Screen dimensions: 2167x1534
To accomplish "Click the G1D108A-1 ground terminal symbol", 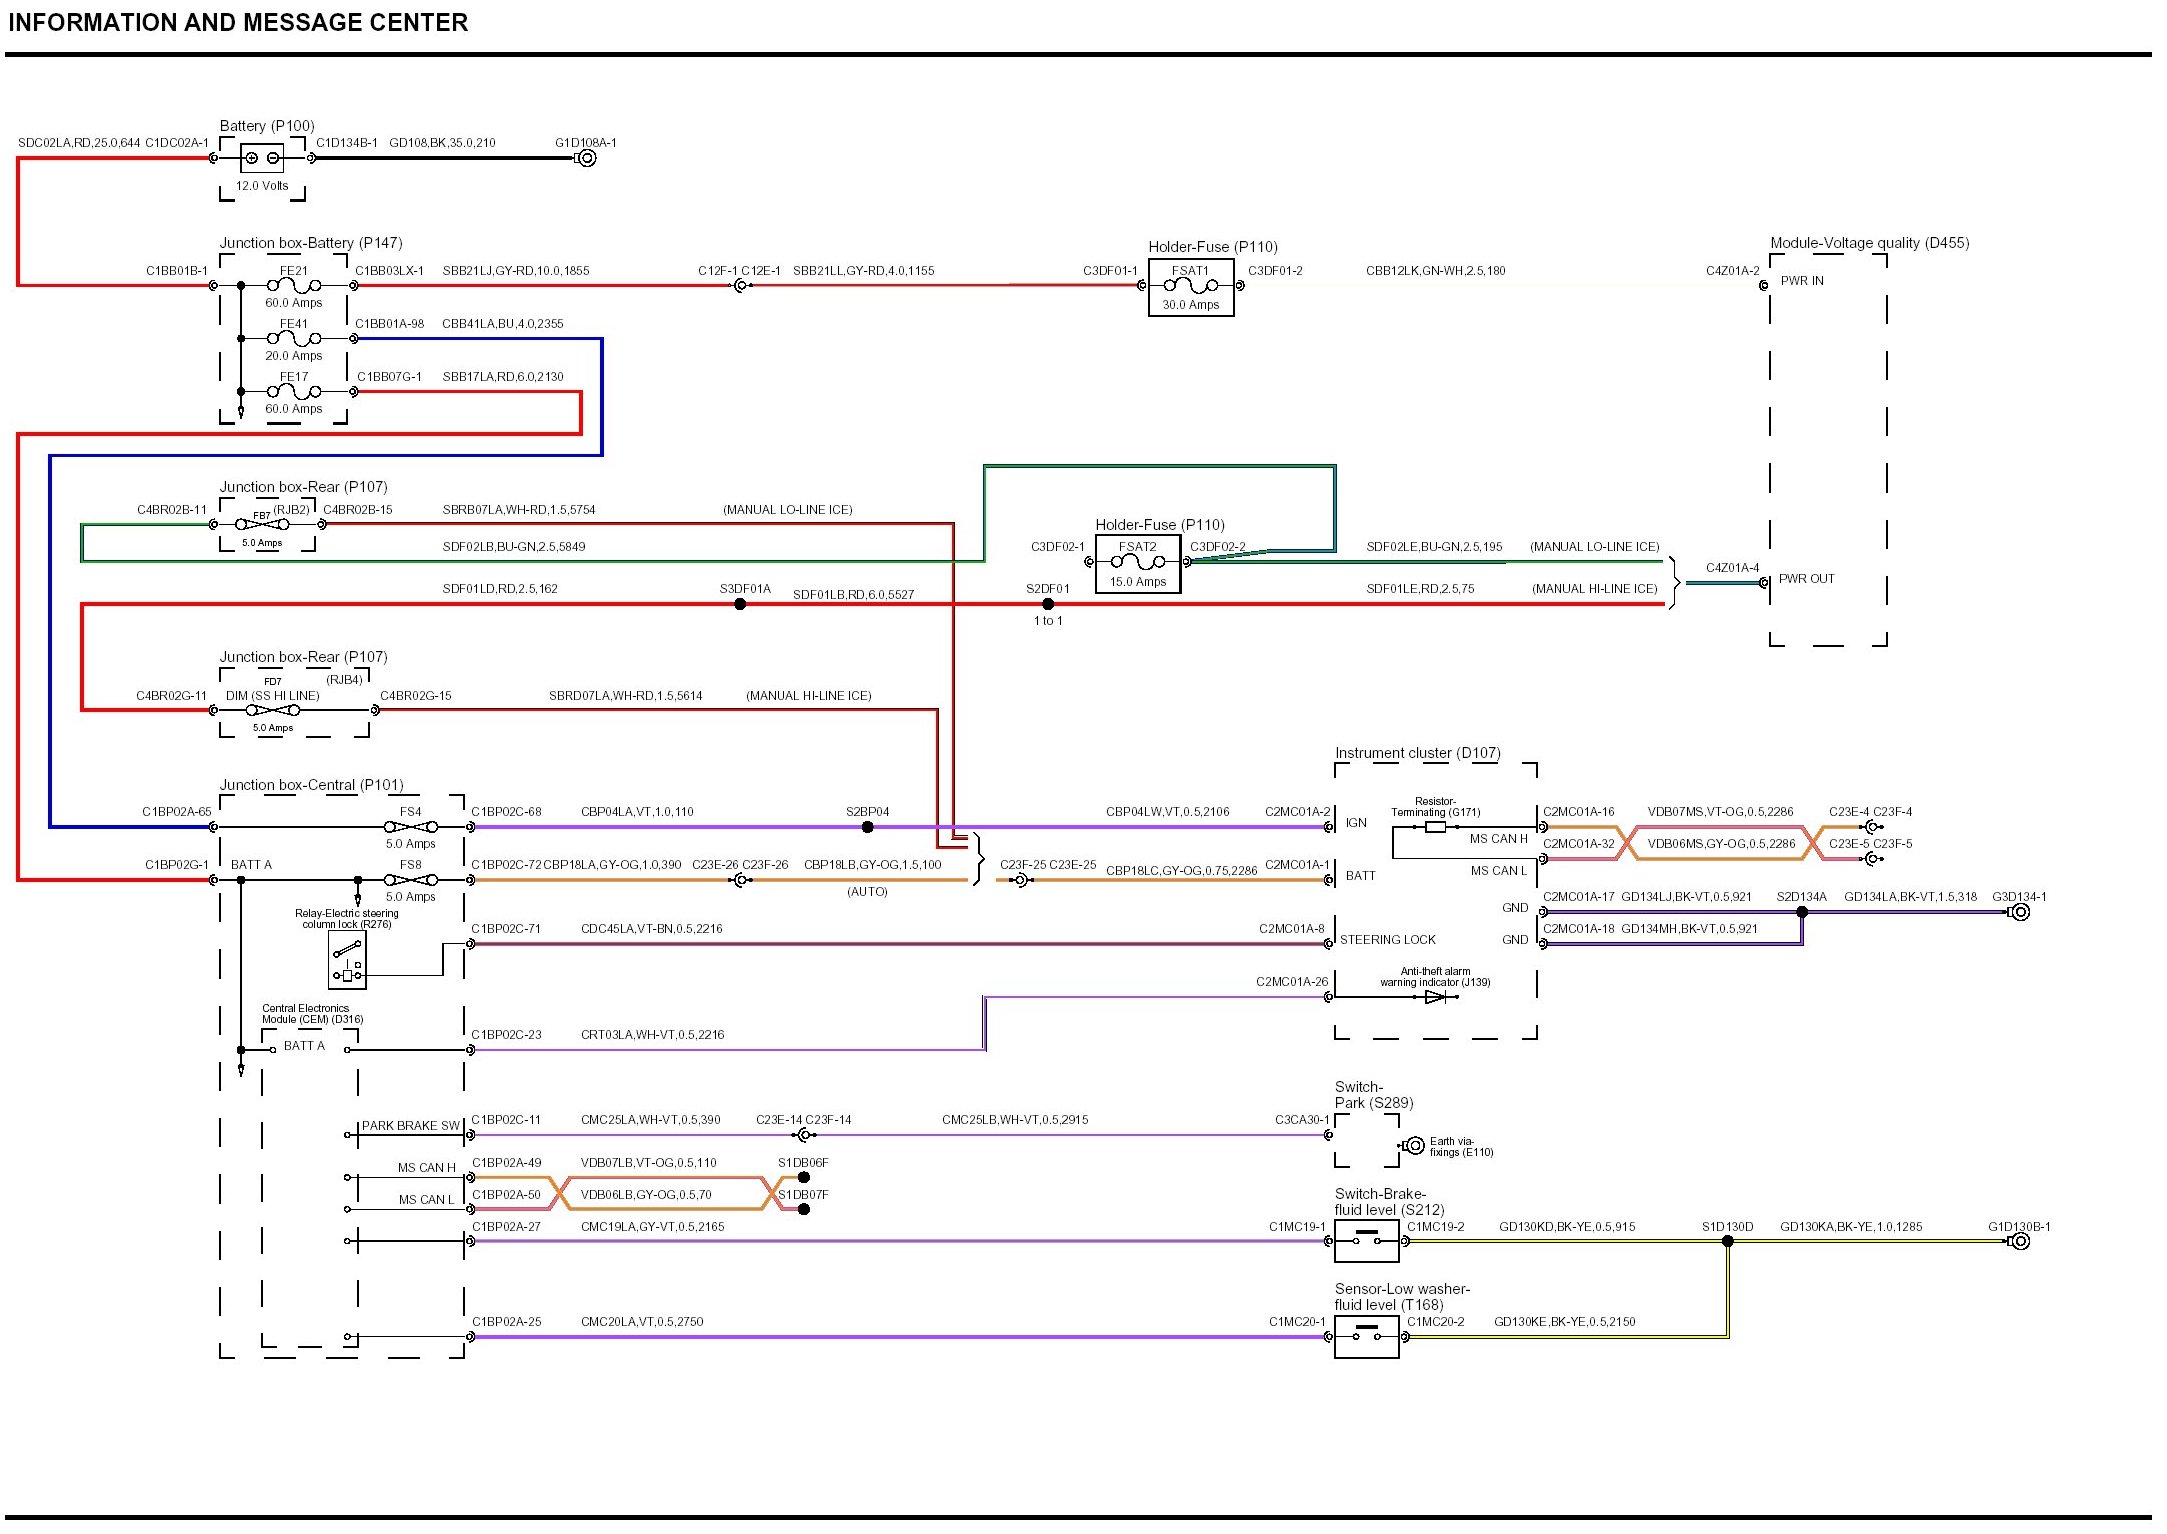I will (587, 158).
